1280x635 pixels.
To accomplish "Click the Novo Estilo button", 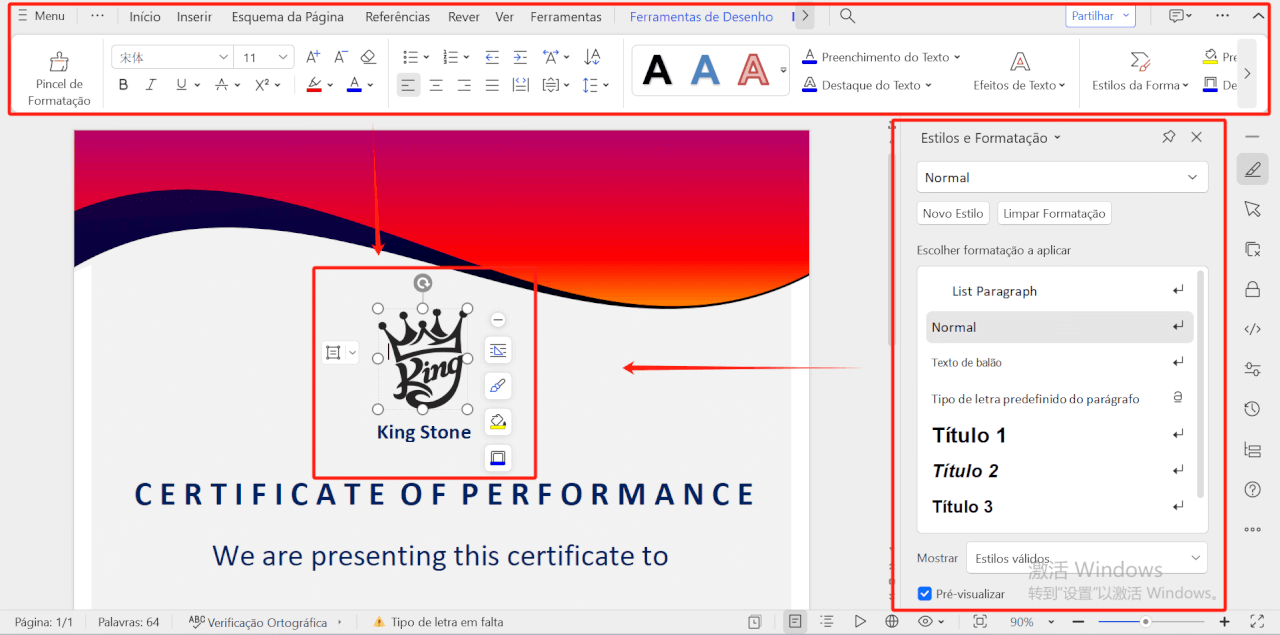I will tap(953, 213).
